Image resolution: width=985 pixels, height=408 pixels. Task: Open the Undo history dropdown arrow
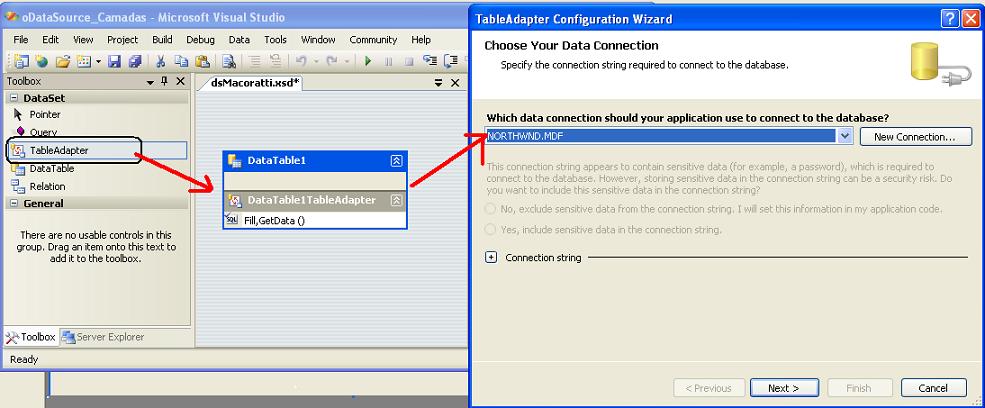pos(315,61)
